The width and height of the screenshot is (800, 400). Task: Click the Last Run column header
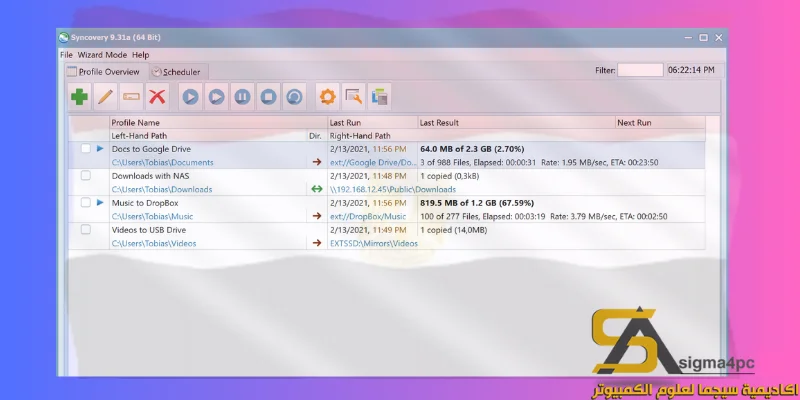(x=372, y=122)
